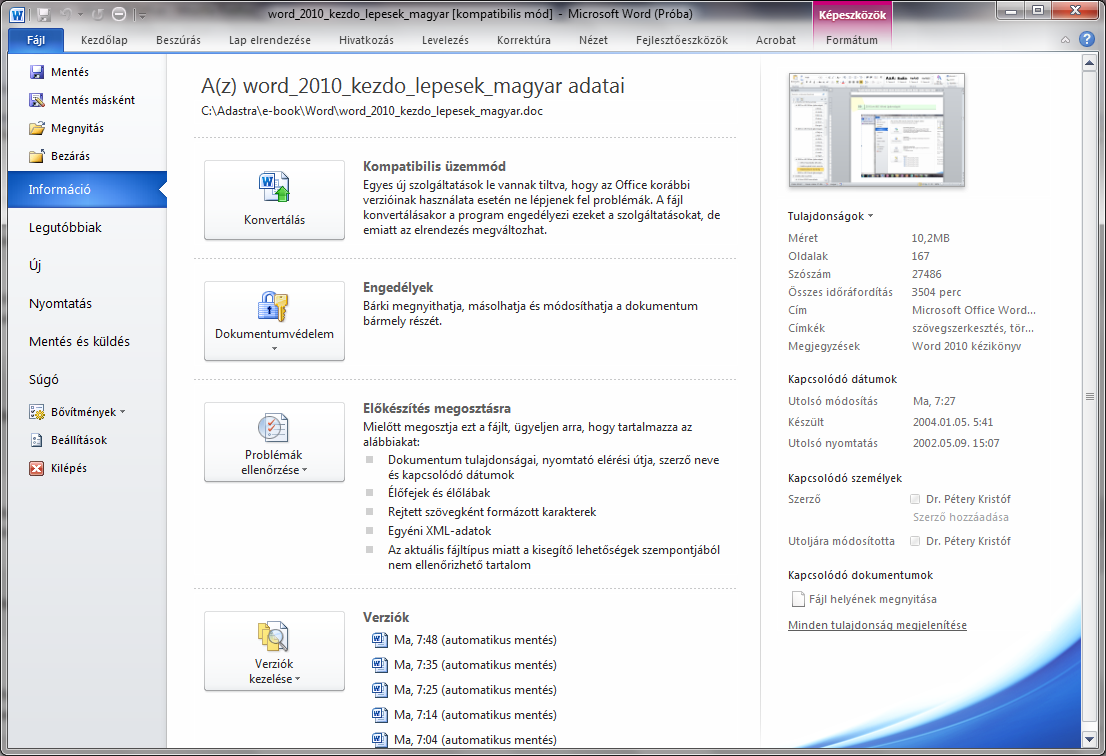Switch to the Lap elrendezése tab
Image resolution: width=1106 pixels, height=756 pixels.
pyautogui.click(x=269, y=40)
